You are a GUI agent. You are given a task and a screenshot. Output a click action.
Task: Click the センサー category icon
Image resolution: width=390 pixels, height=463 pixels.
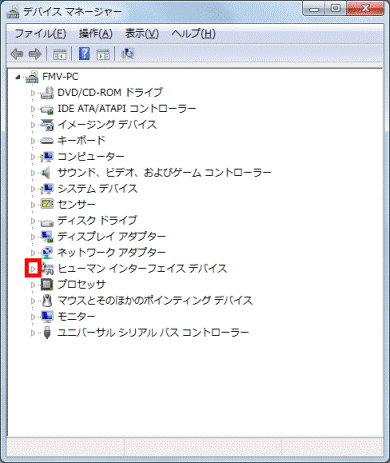coord(47,204)
